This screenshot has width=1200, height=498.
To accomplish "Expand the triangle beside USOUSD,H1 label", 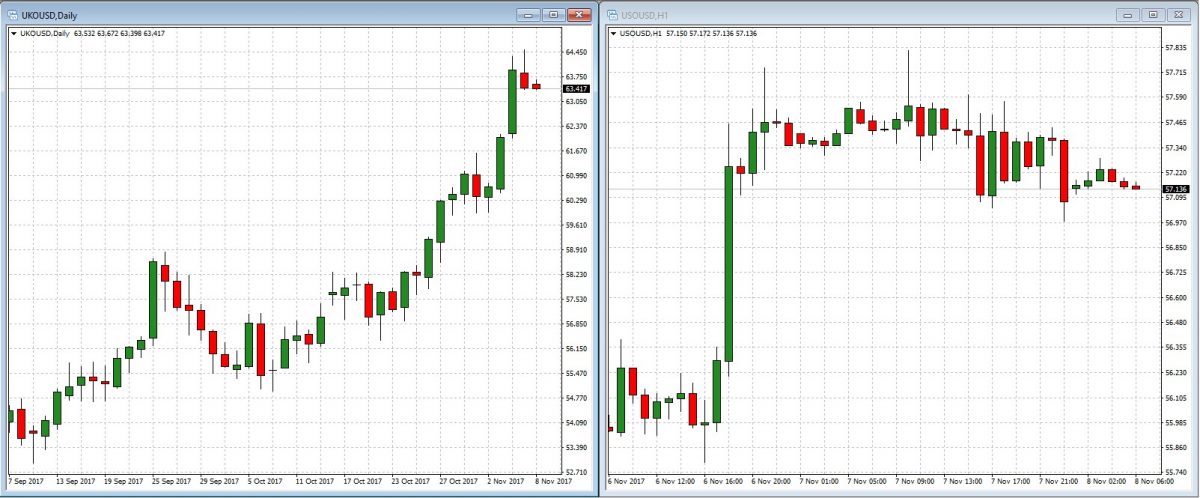I will click(612, 33).
